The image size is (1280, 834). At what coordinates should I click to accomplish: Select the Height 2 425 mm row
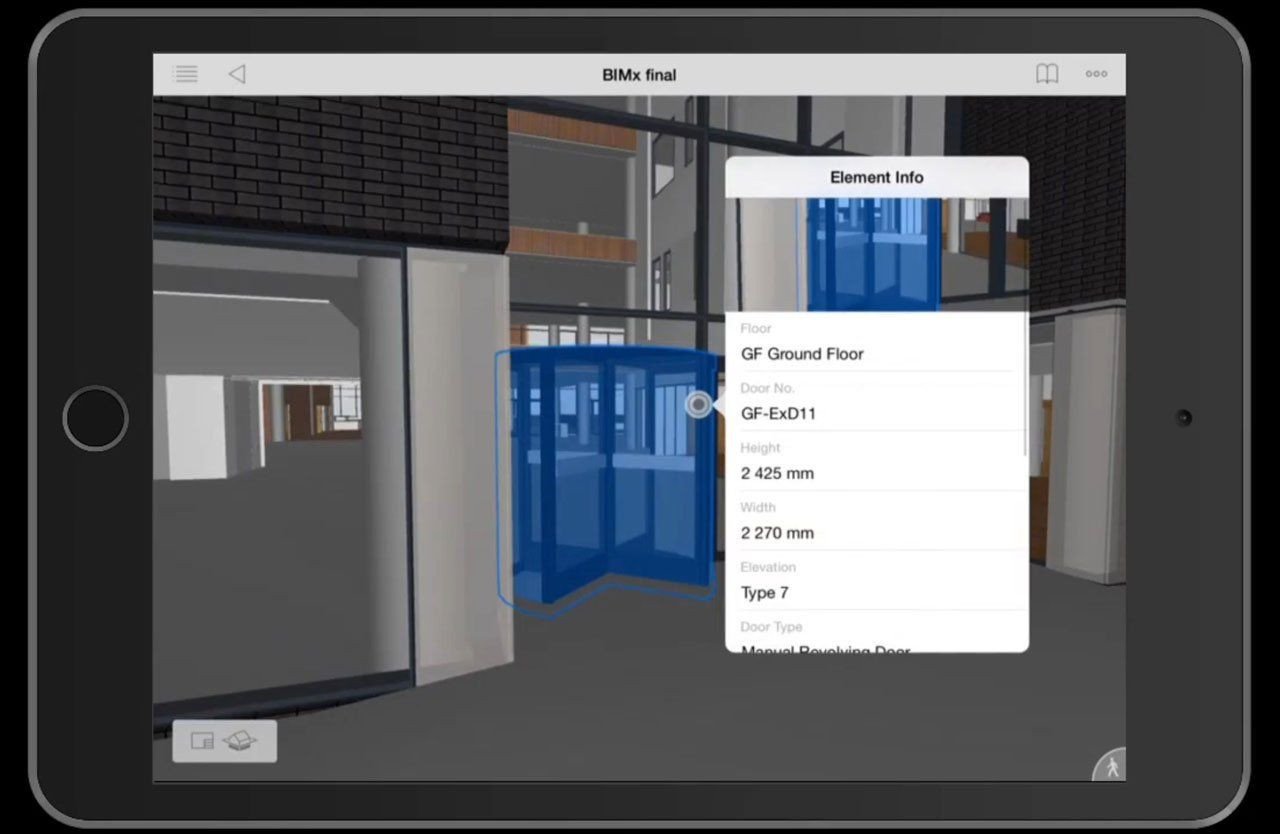[877, 462]
